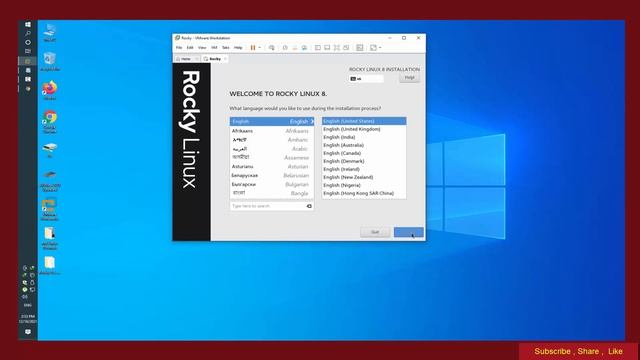
Task: Close the Rocky tab
Action: [225, 59]
